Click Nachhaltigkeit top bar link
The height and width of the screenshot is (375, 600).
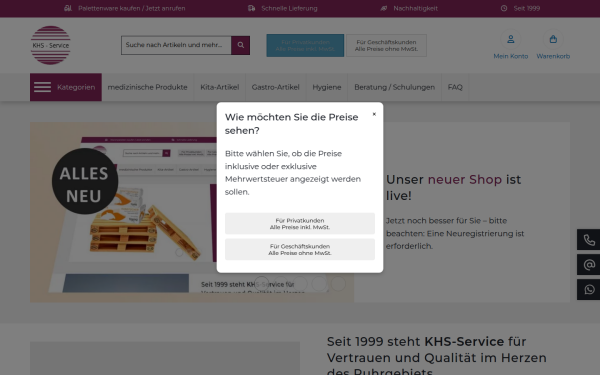[416, 8]
